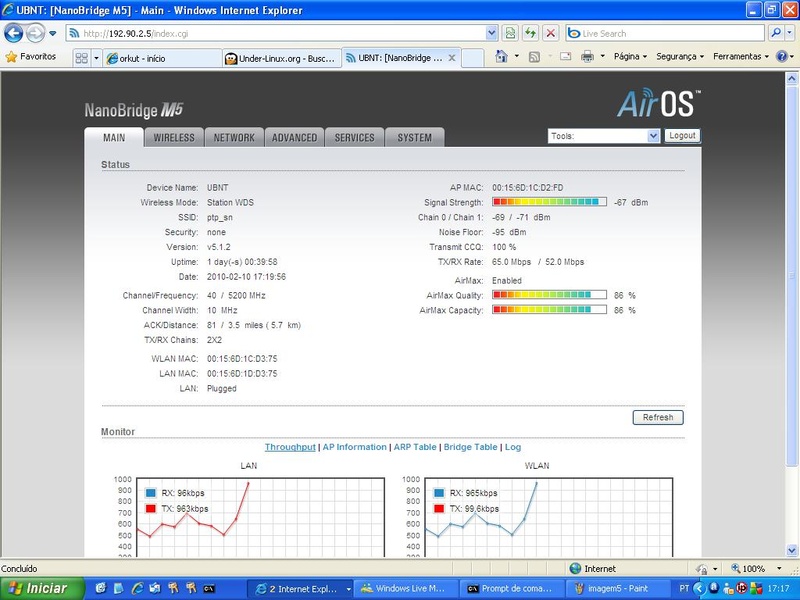Viewport: 800px width, 600px height.
Task: Click the Refresh button
Action: pos(658,417)
